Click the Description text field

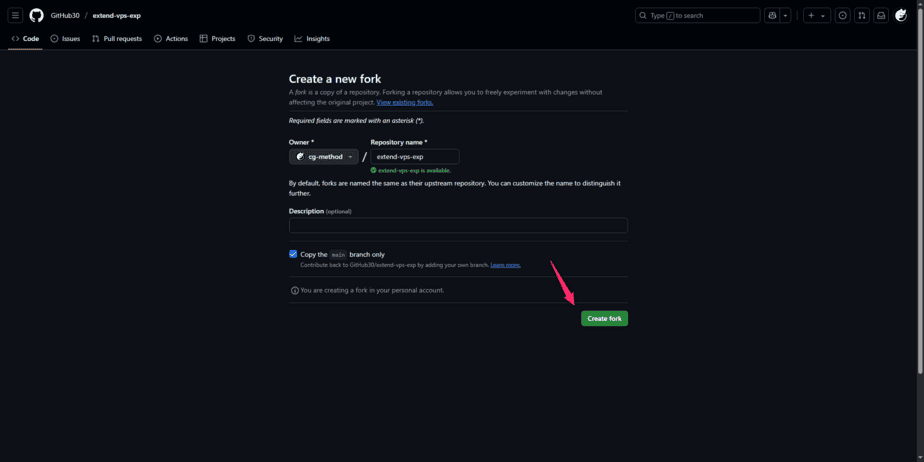point(458,226)
